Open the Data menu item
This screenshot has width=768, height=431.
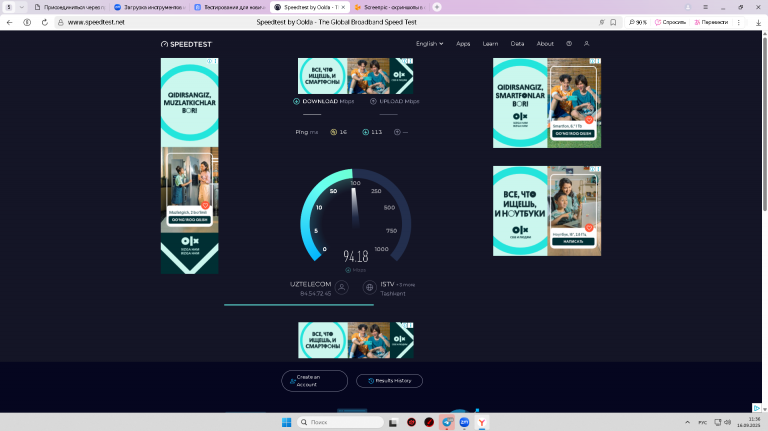(x=517, y=44)
